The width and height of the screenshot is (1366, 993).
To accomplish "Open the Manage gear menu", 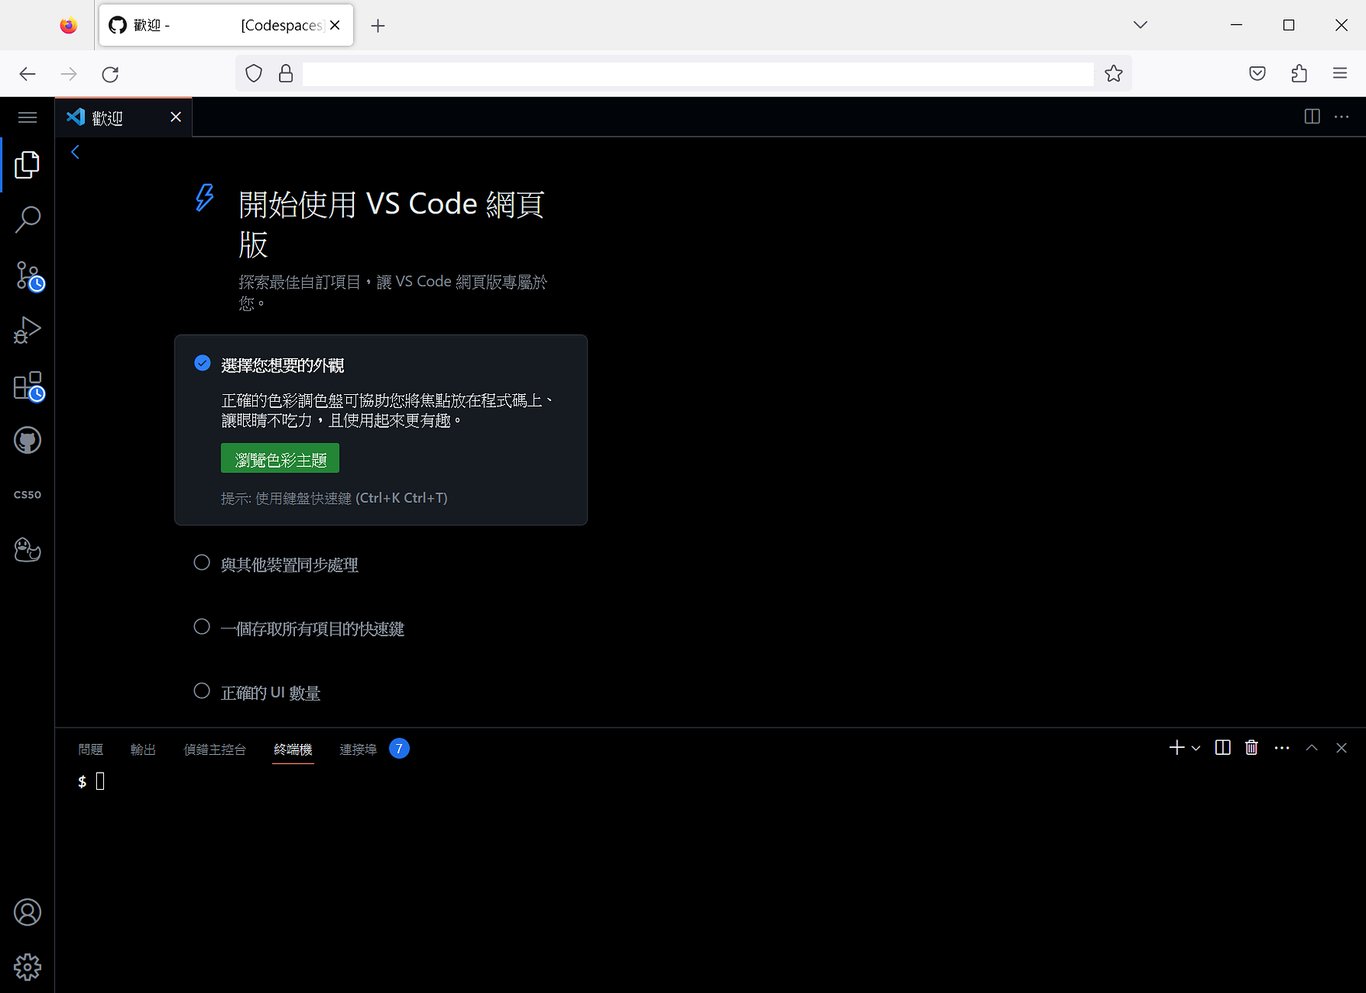I will (x=27, y=967).
